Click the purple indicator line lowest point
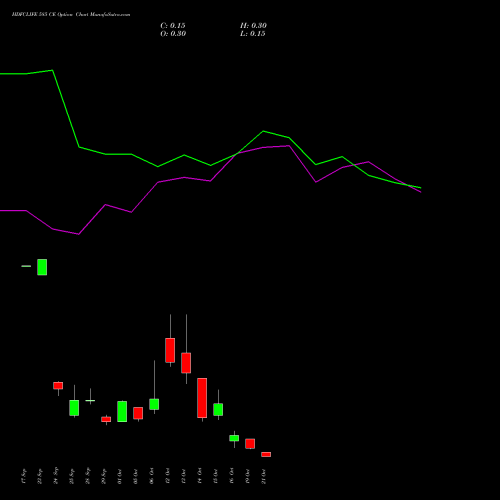Screen dimensions: 500x500 (x=79, y=234)
